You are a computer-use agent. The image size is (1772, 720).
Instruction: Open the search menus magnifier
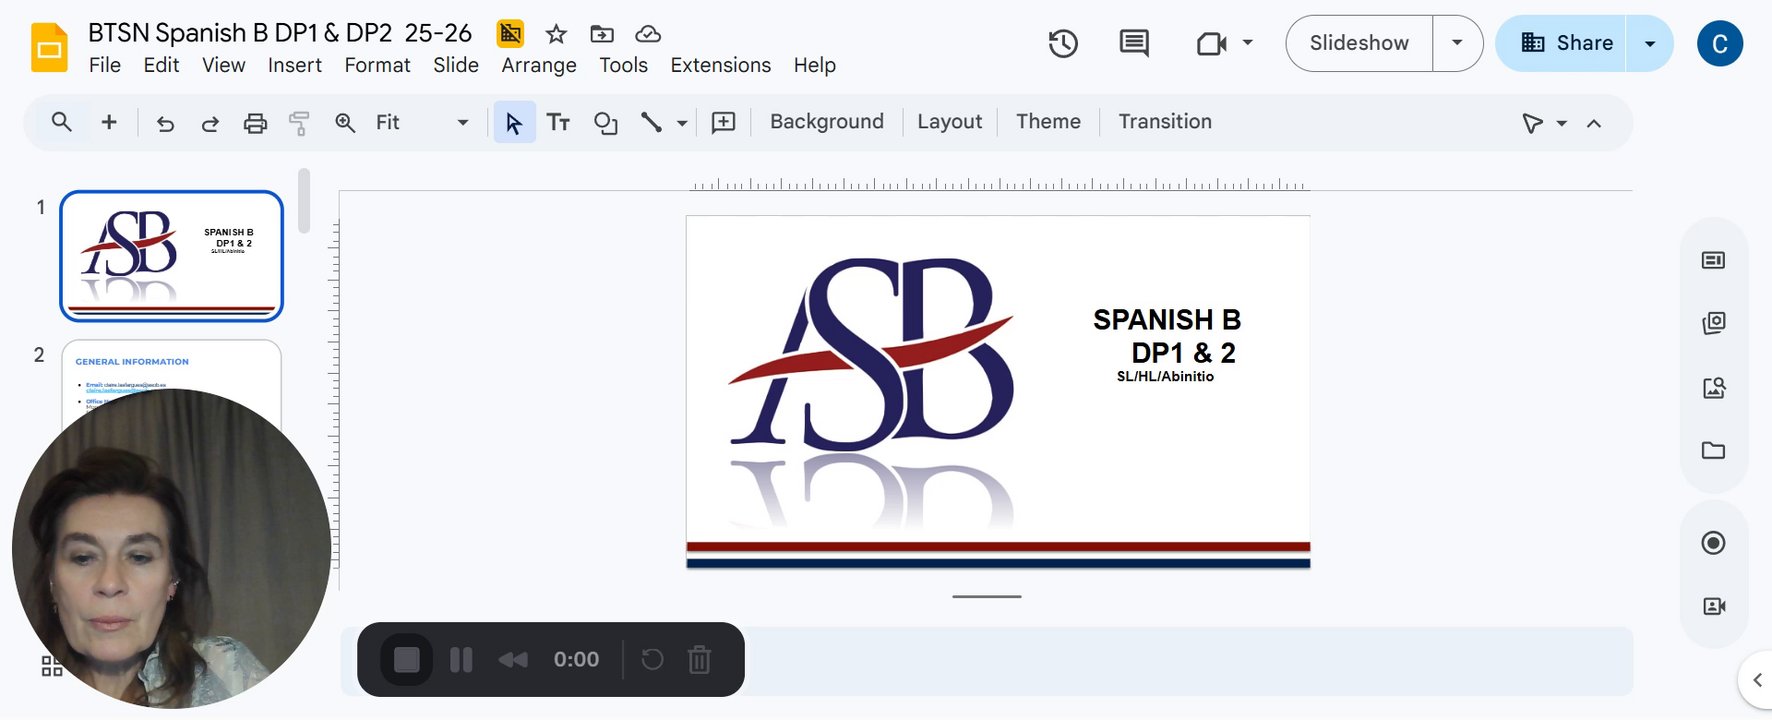(61, 122)
